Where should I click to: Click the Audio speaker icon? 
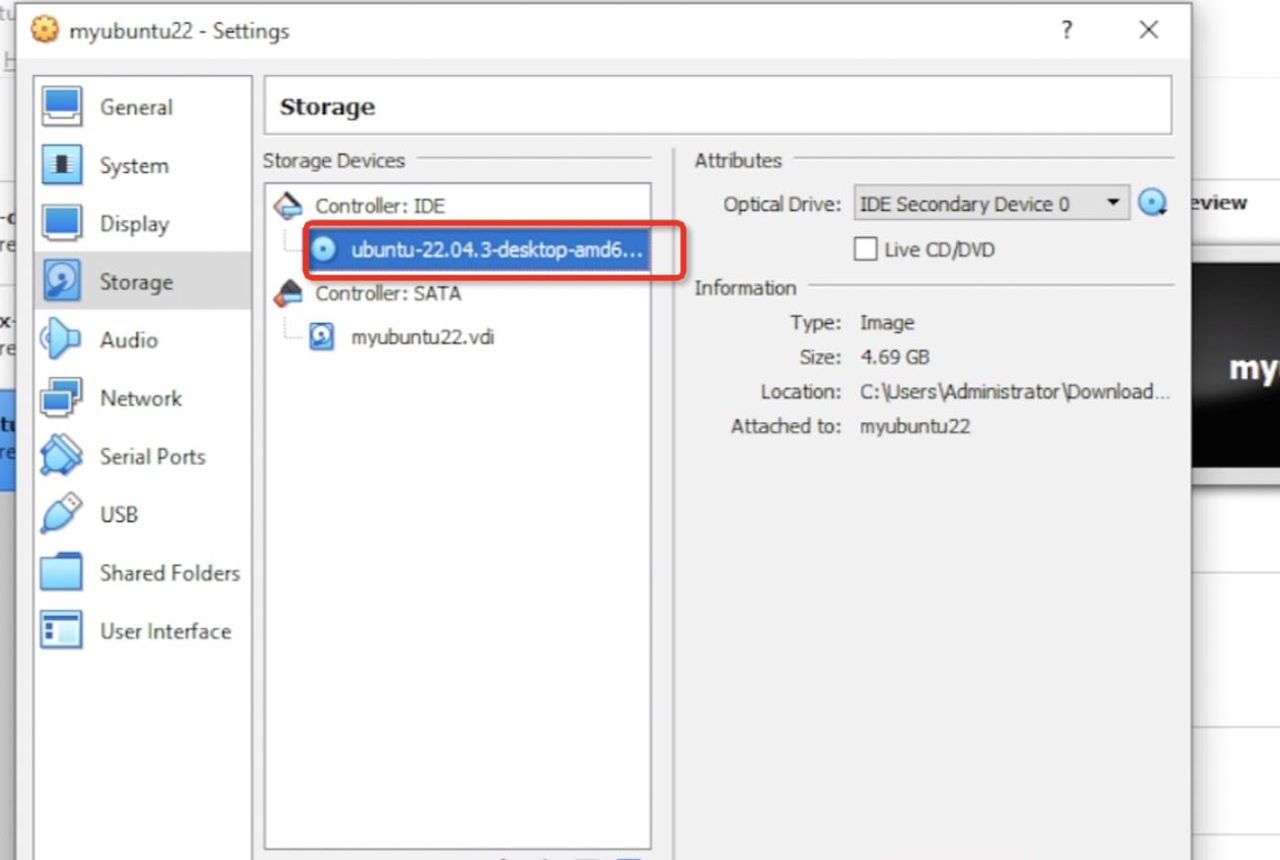pyautogui.click(x=60, y=340)
